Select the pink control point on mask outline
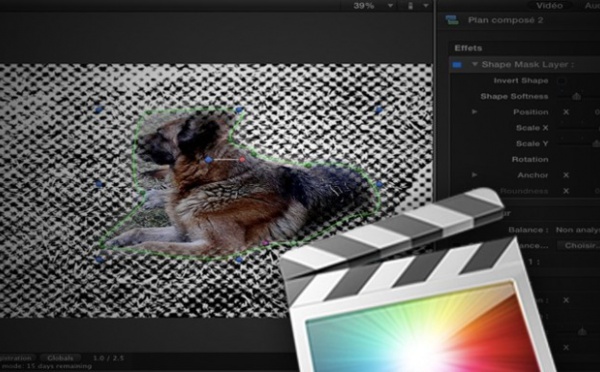 [x=265, y=243]
